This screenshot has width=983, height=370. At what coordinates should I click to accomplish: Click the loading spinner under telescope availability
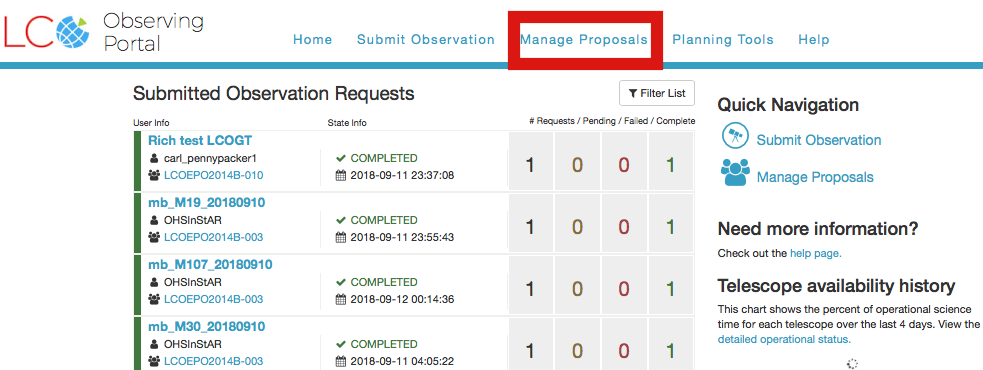(852, 364)
